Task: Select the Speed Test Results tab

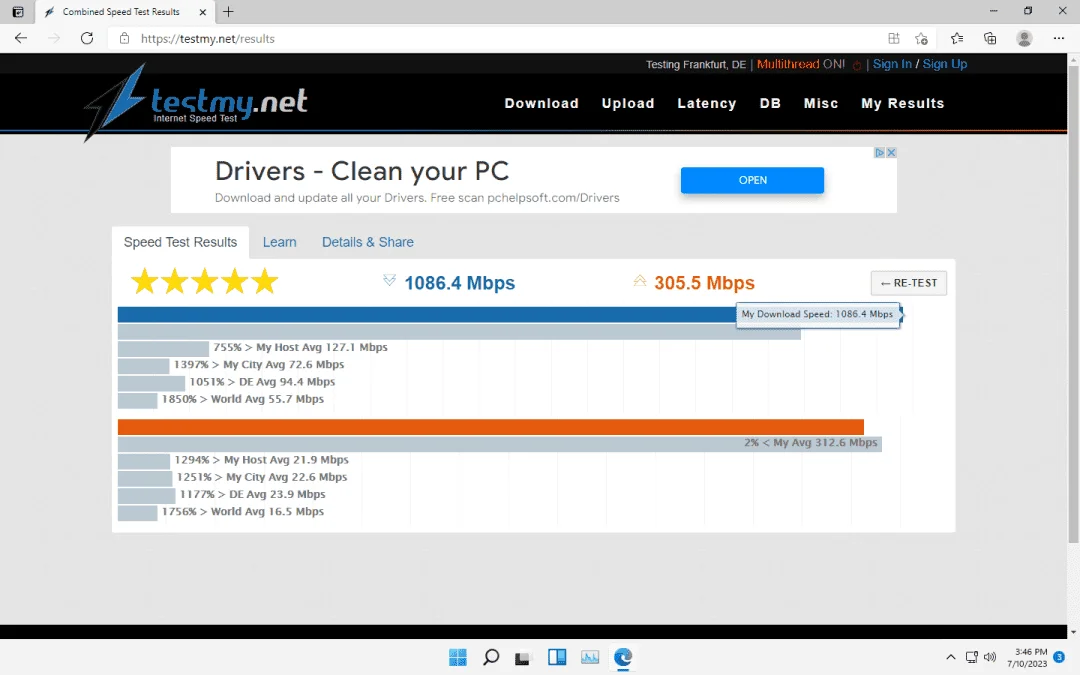Action: tap(180, 242)
